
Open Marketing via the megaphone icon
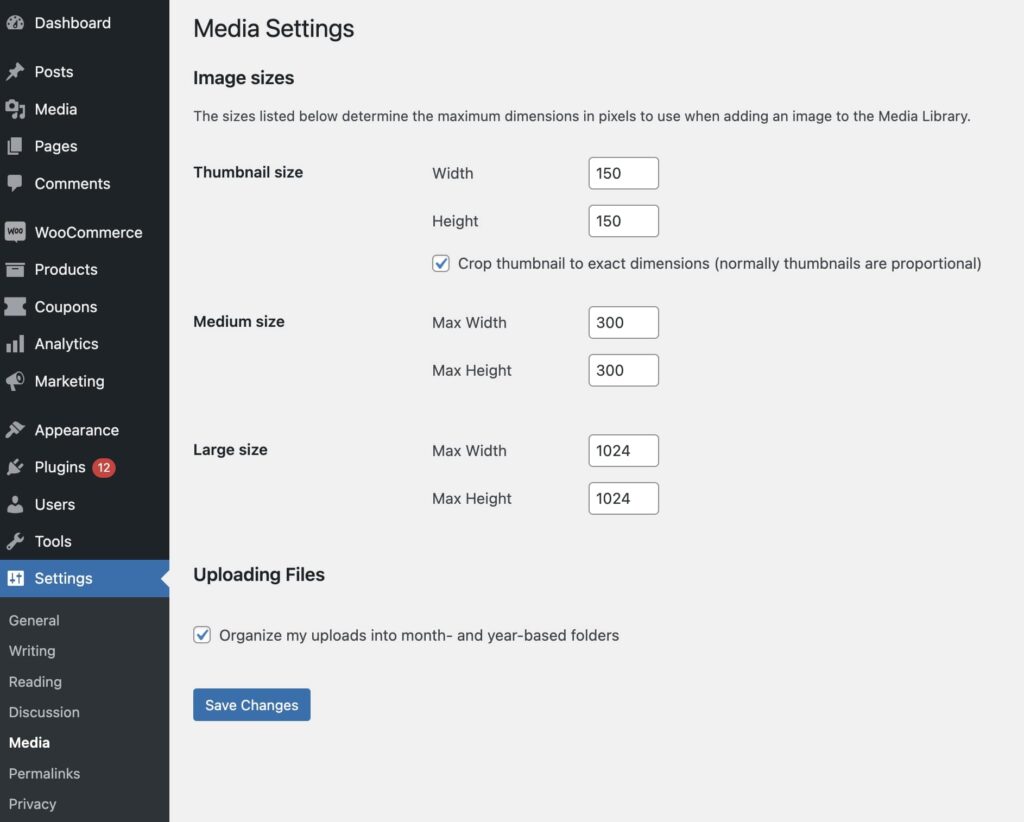coord(17,381)
